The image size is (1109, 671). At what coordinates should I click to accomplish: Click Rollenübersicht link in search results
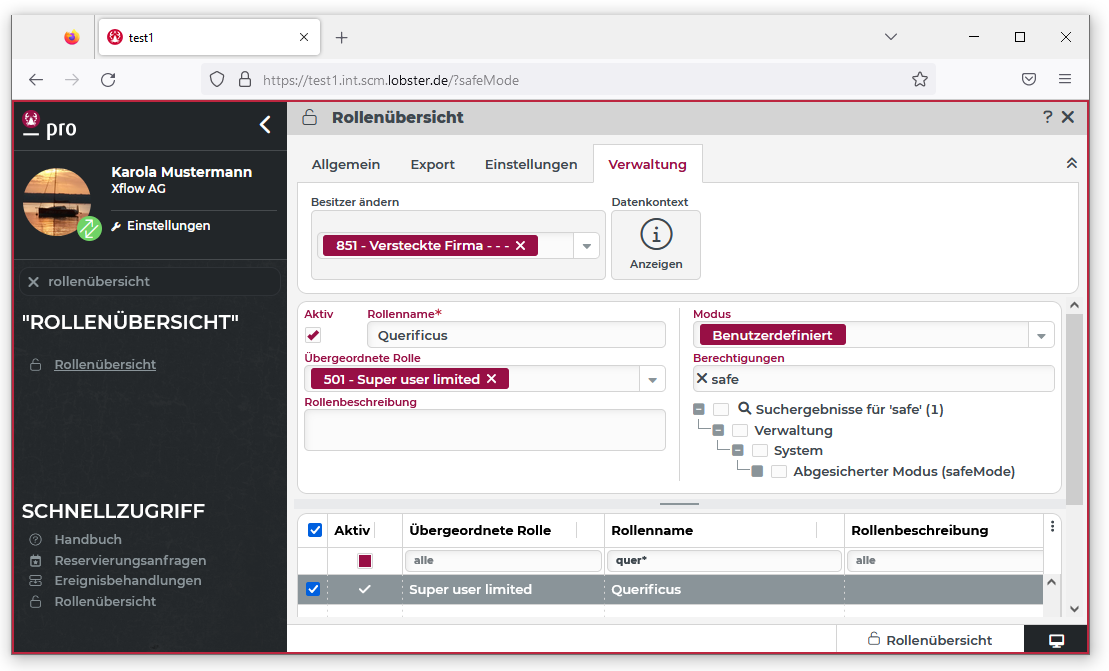(105, 365)
